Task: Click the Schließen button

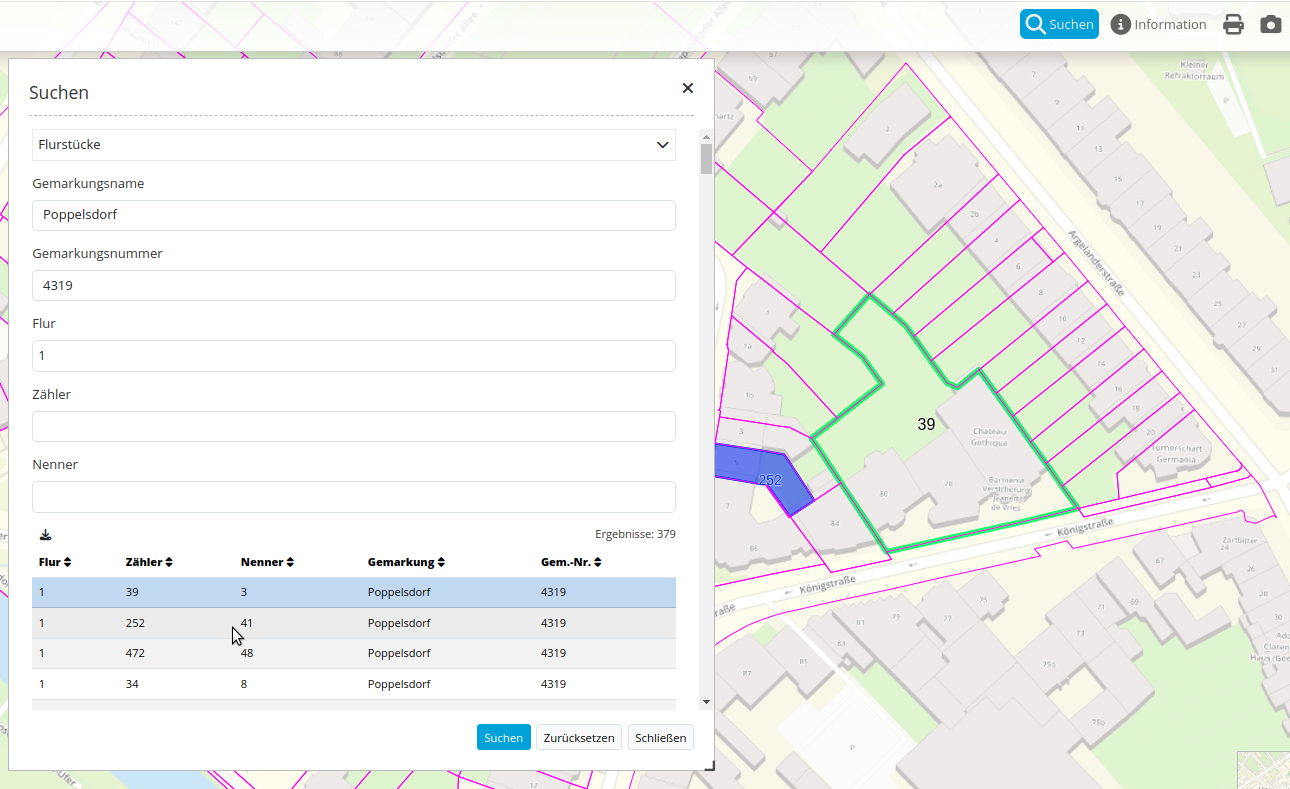Action: click(x=660, y=738)
